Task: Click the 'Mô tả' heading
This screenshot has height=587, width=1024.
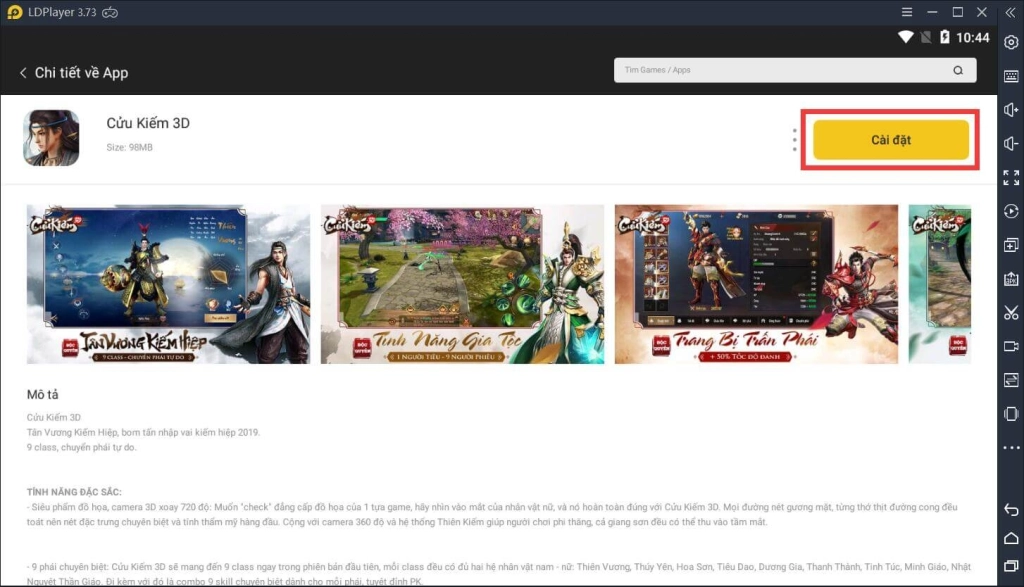Action: click(x=42, y=394)
